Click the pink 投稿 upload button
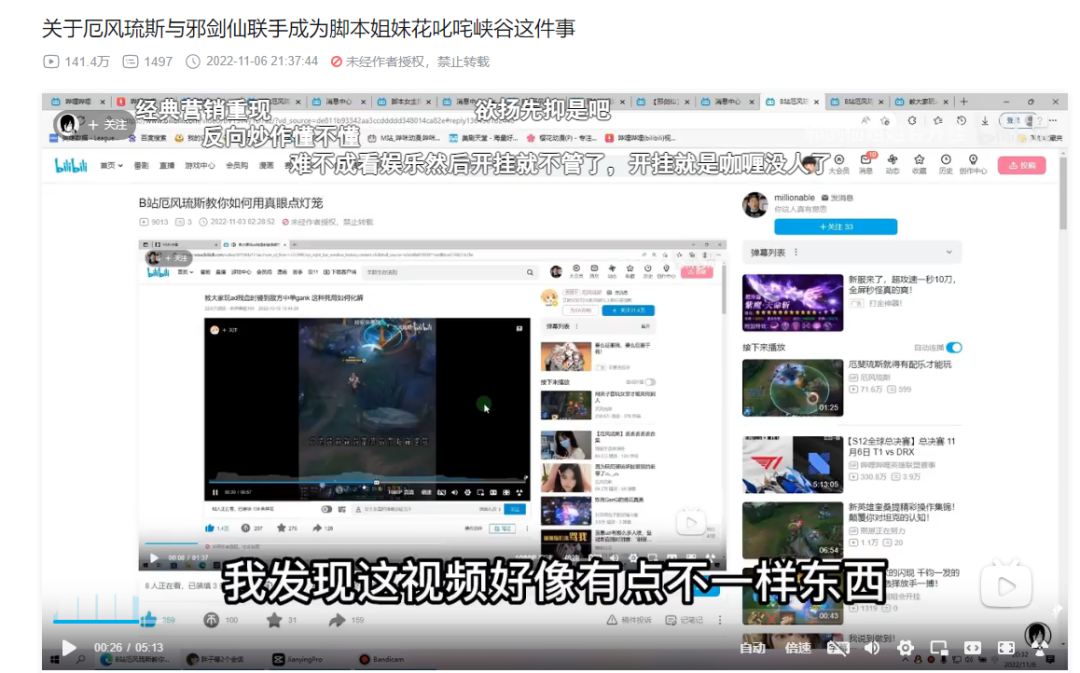 pyautogui.click(x=1021, y=165)
